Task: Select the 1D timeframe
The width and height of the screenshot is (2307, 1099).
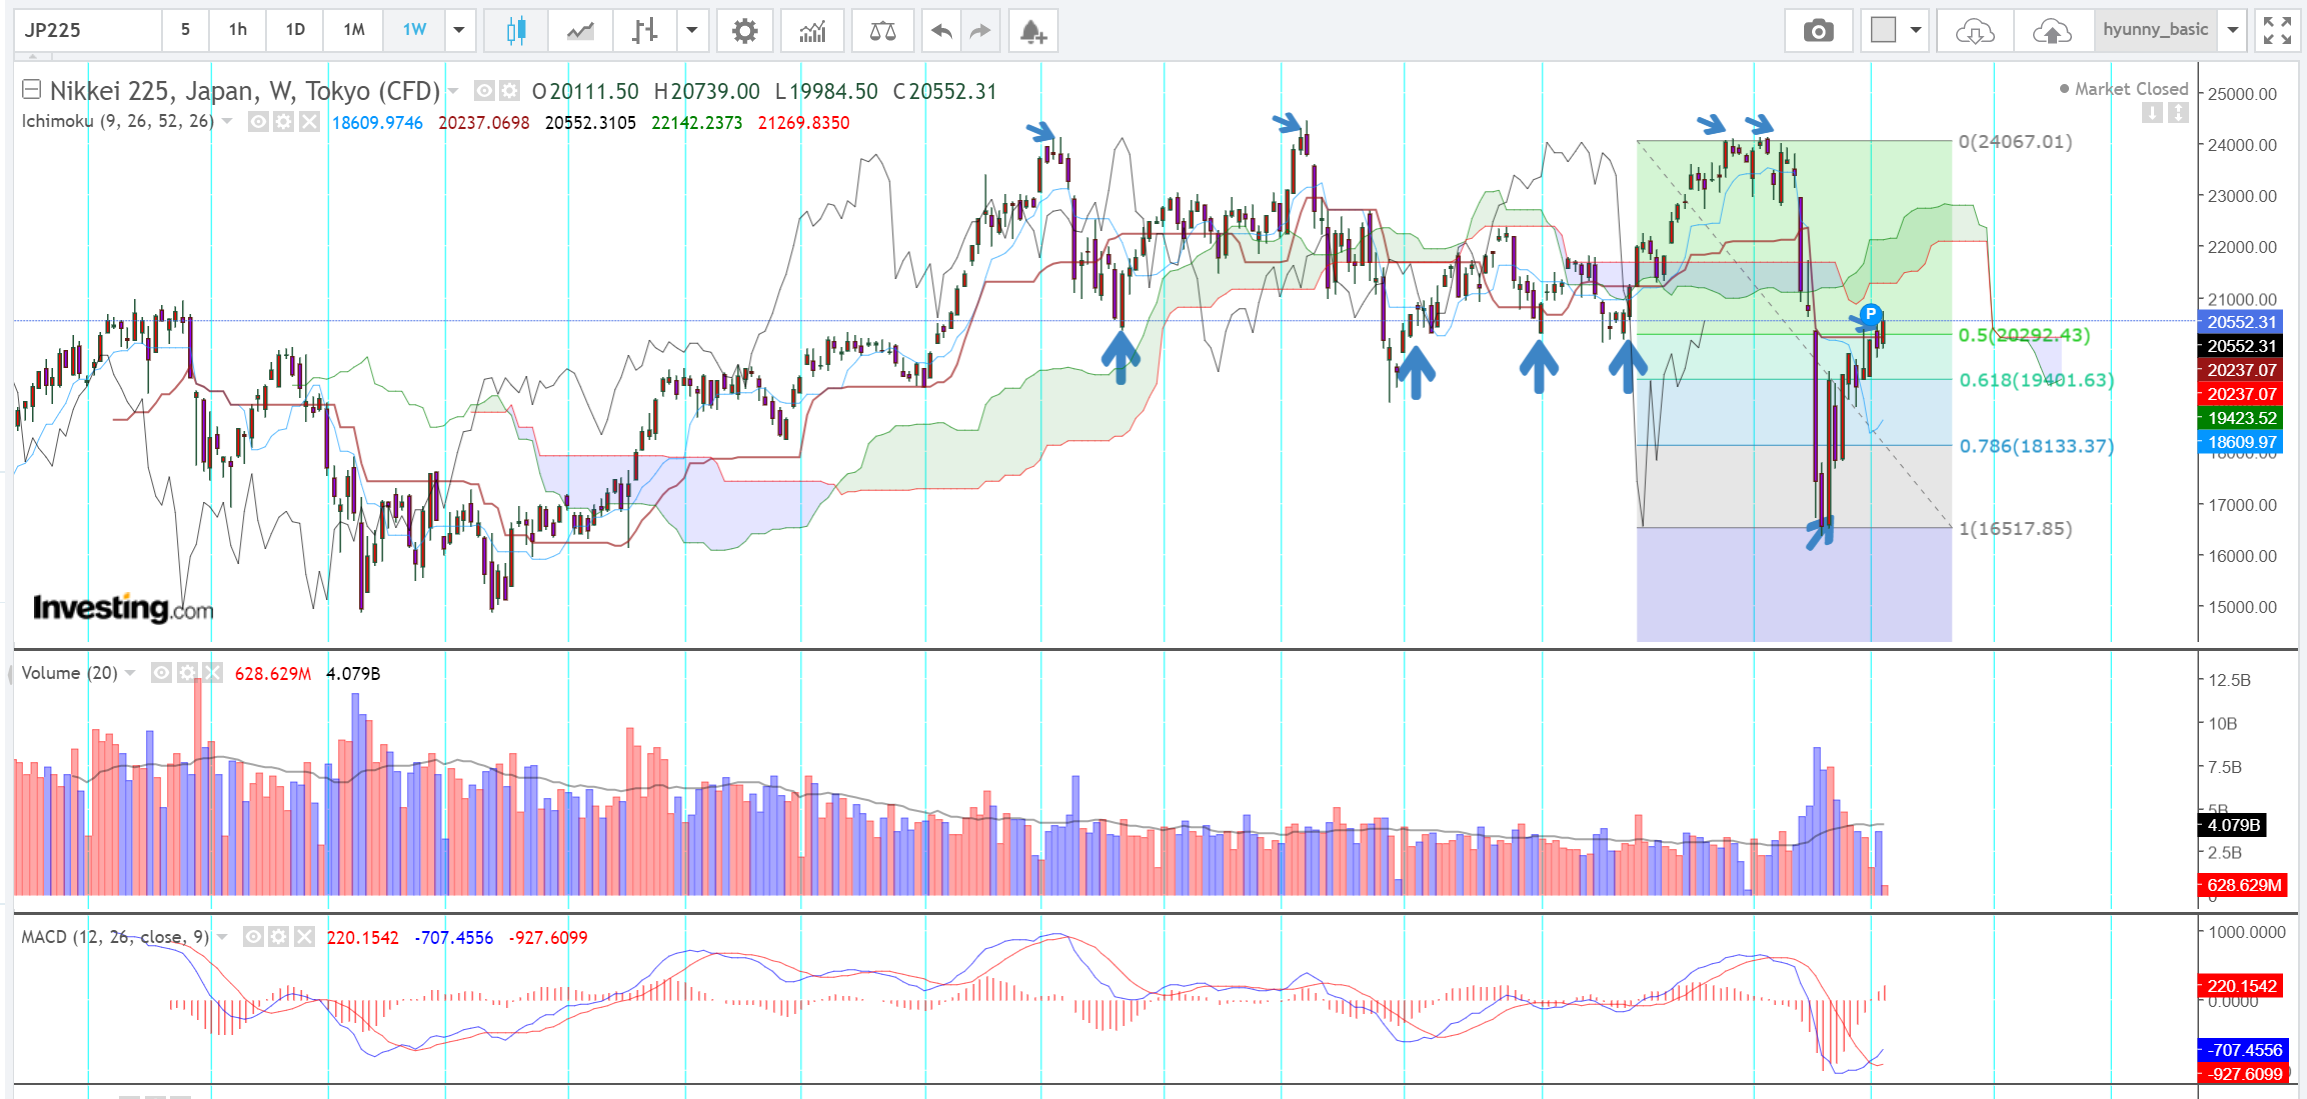Action: coord(295,30)
